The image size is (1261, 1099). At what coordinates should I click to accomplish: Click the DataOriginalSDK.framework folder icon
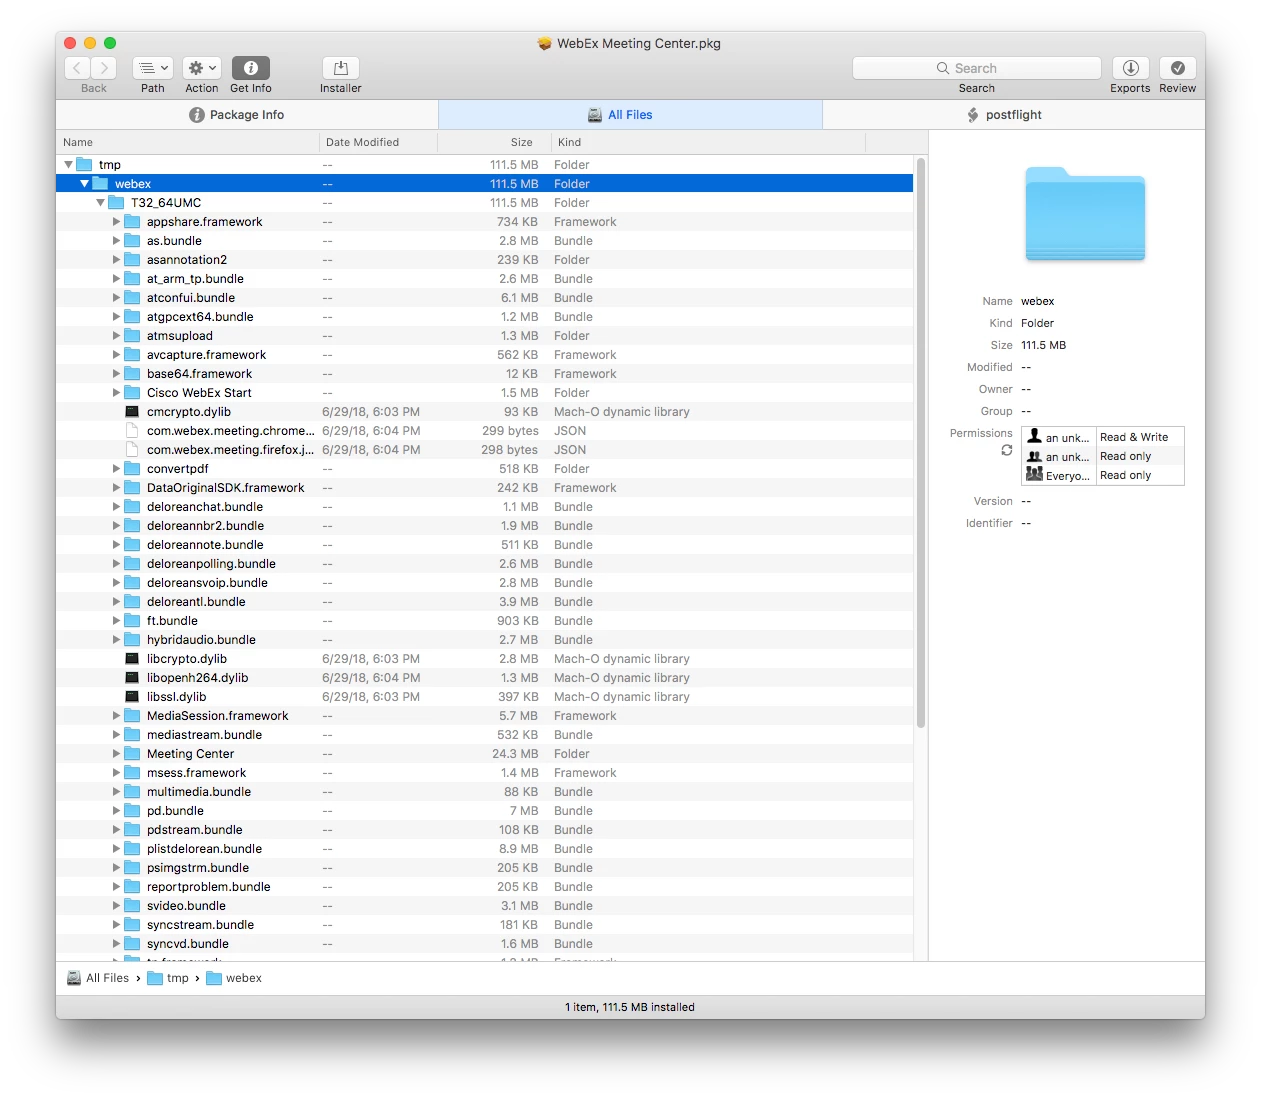click(132, 488)
